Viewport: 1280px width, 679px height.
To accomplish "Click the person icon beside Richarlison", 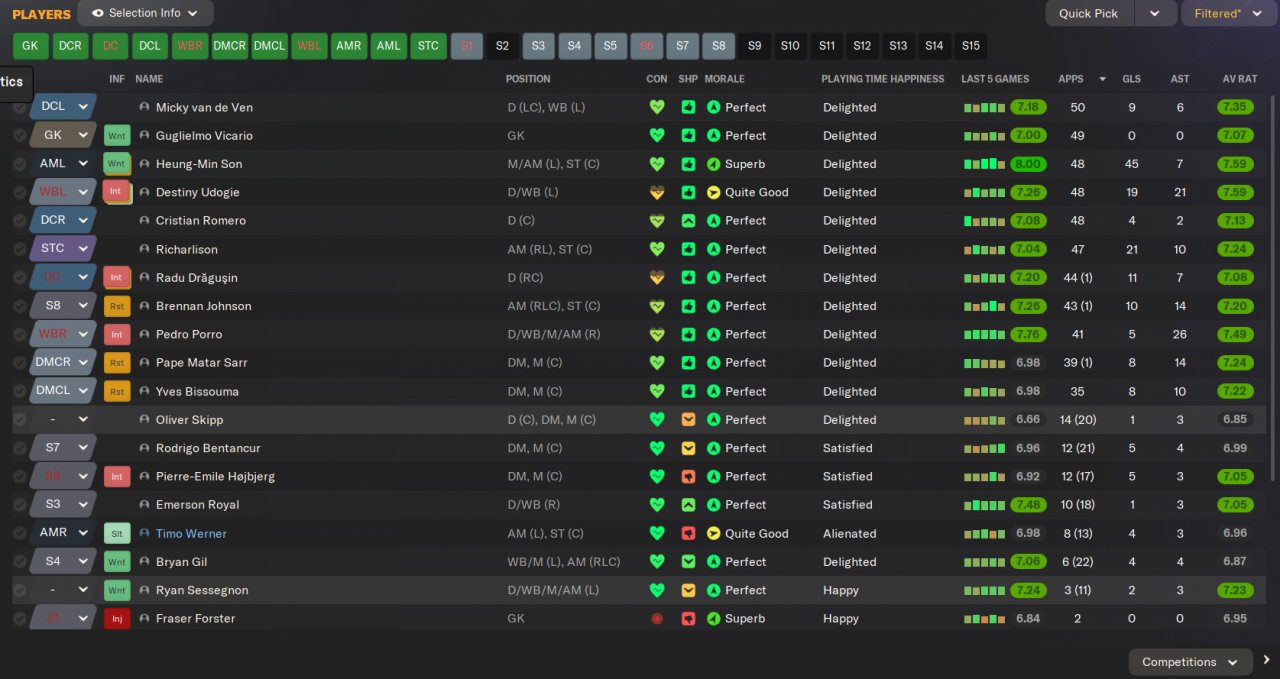I will pyautogui.click(x=144, y=249).
